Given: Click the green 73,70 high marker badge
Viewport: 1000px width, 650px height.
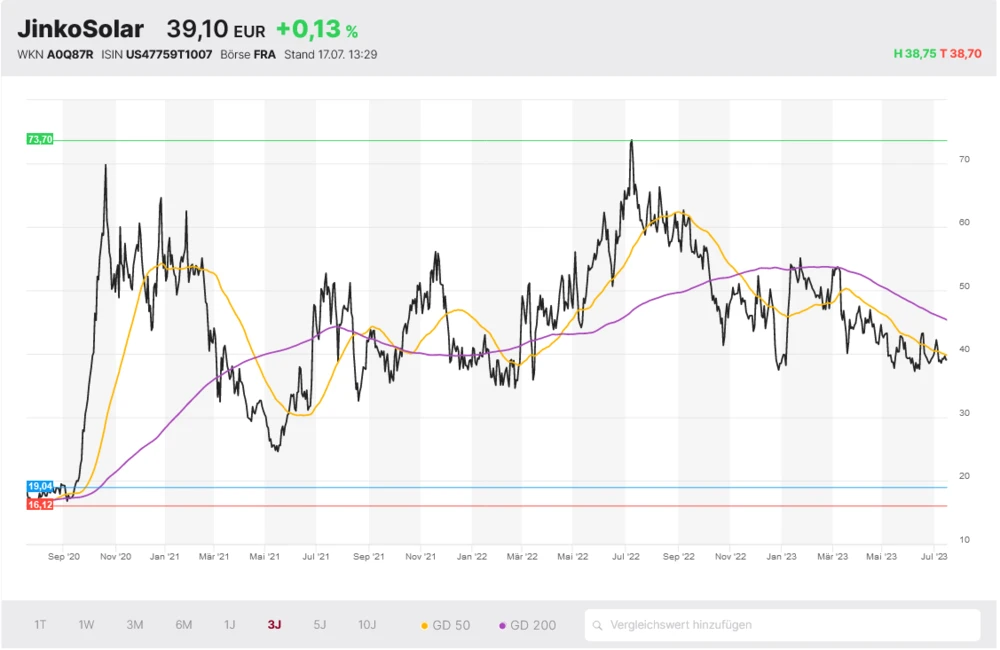Looking at the screenshot, I should pos(40,140).
